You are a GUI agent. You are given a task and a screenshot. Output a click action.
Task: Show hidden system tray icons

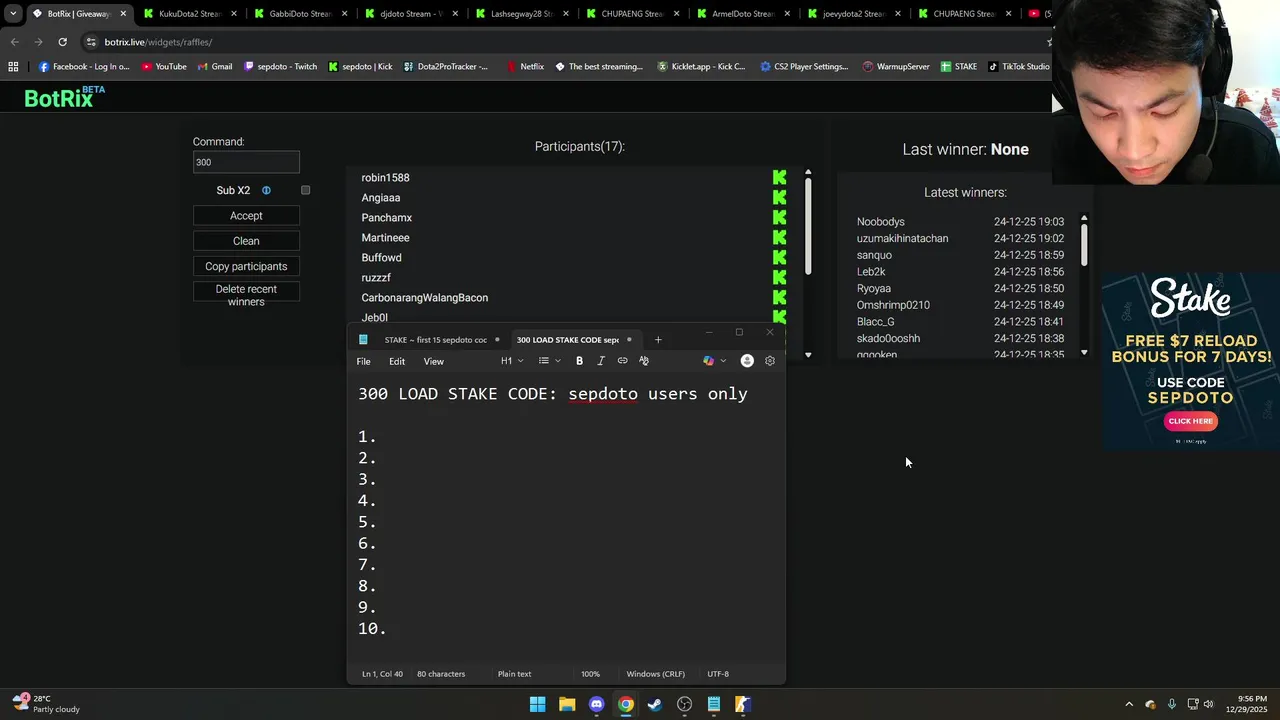pos(1129,704)
